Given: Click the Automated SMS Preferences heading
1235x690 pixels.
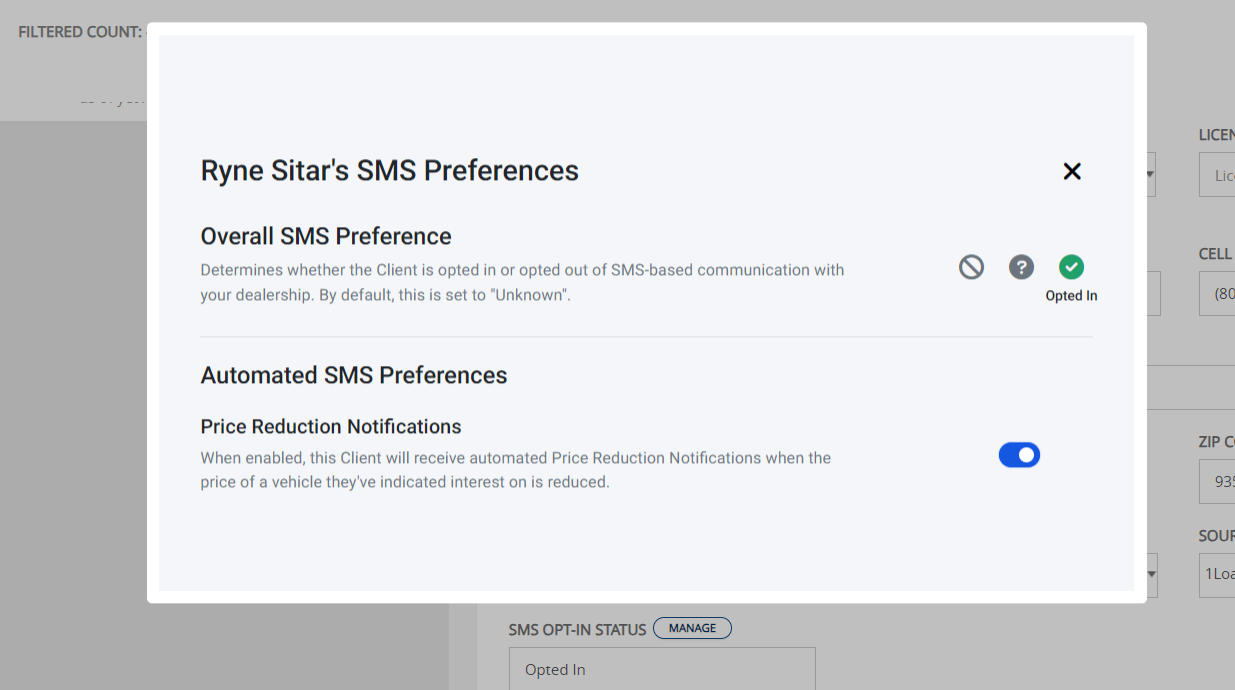Looking at the screenshot, I should pos(354,375).
